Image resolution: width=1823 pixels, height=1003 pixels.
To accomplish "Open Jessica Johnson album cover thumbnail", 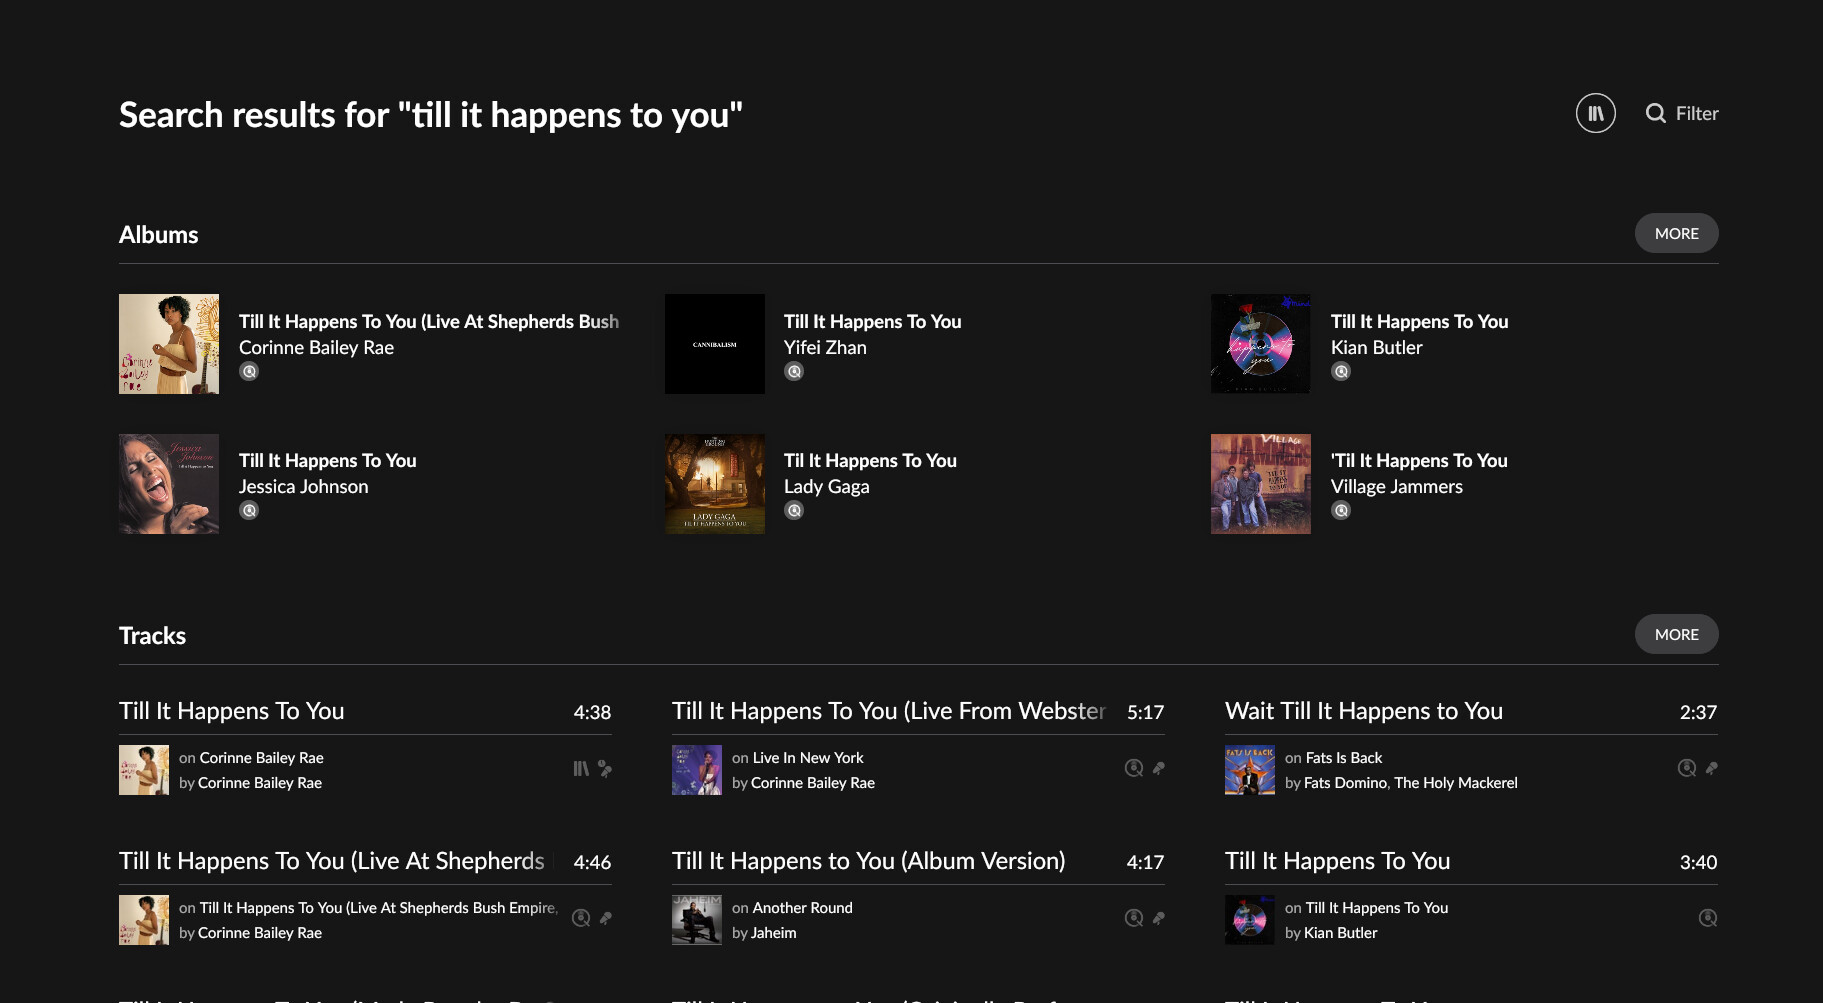I will [x=169, y=484].
